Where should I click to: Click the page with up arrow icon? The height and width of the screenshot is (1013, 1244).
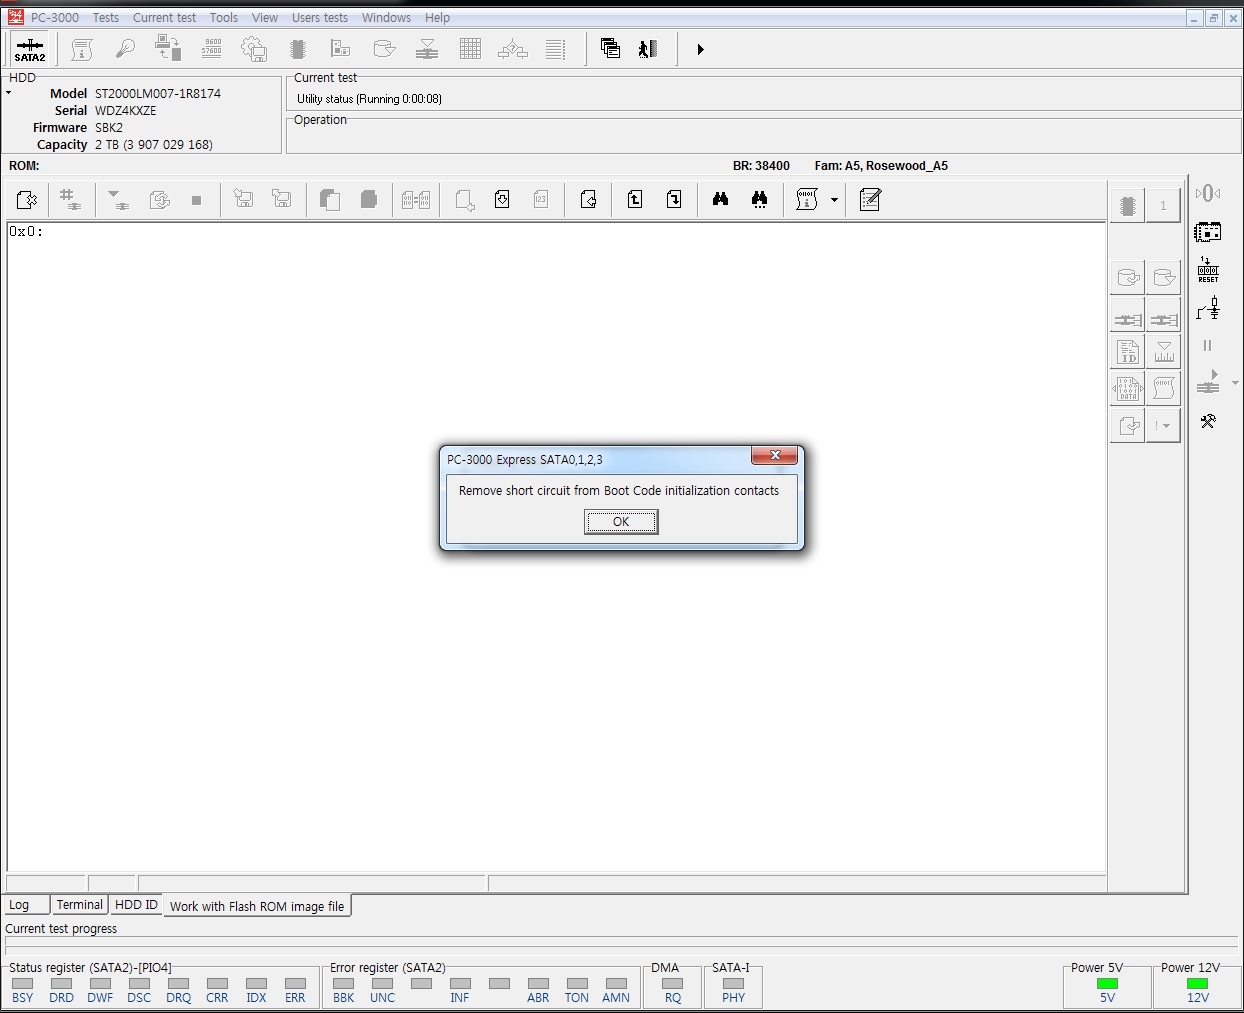pyautogui.click(x=635, y=200)
